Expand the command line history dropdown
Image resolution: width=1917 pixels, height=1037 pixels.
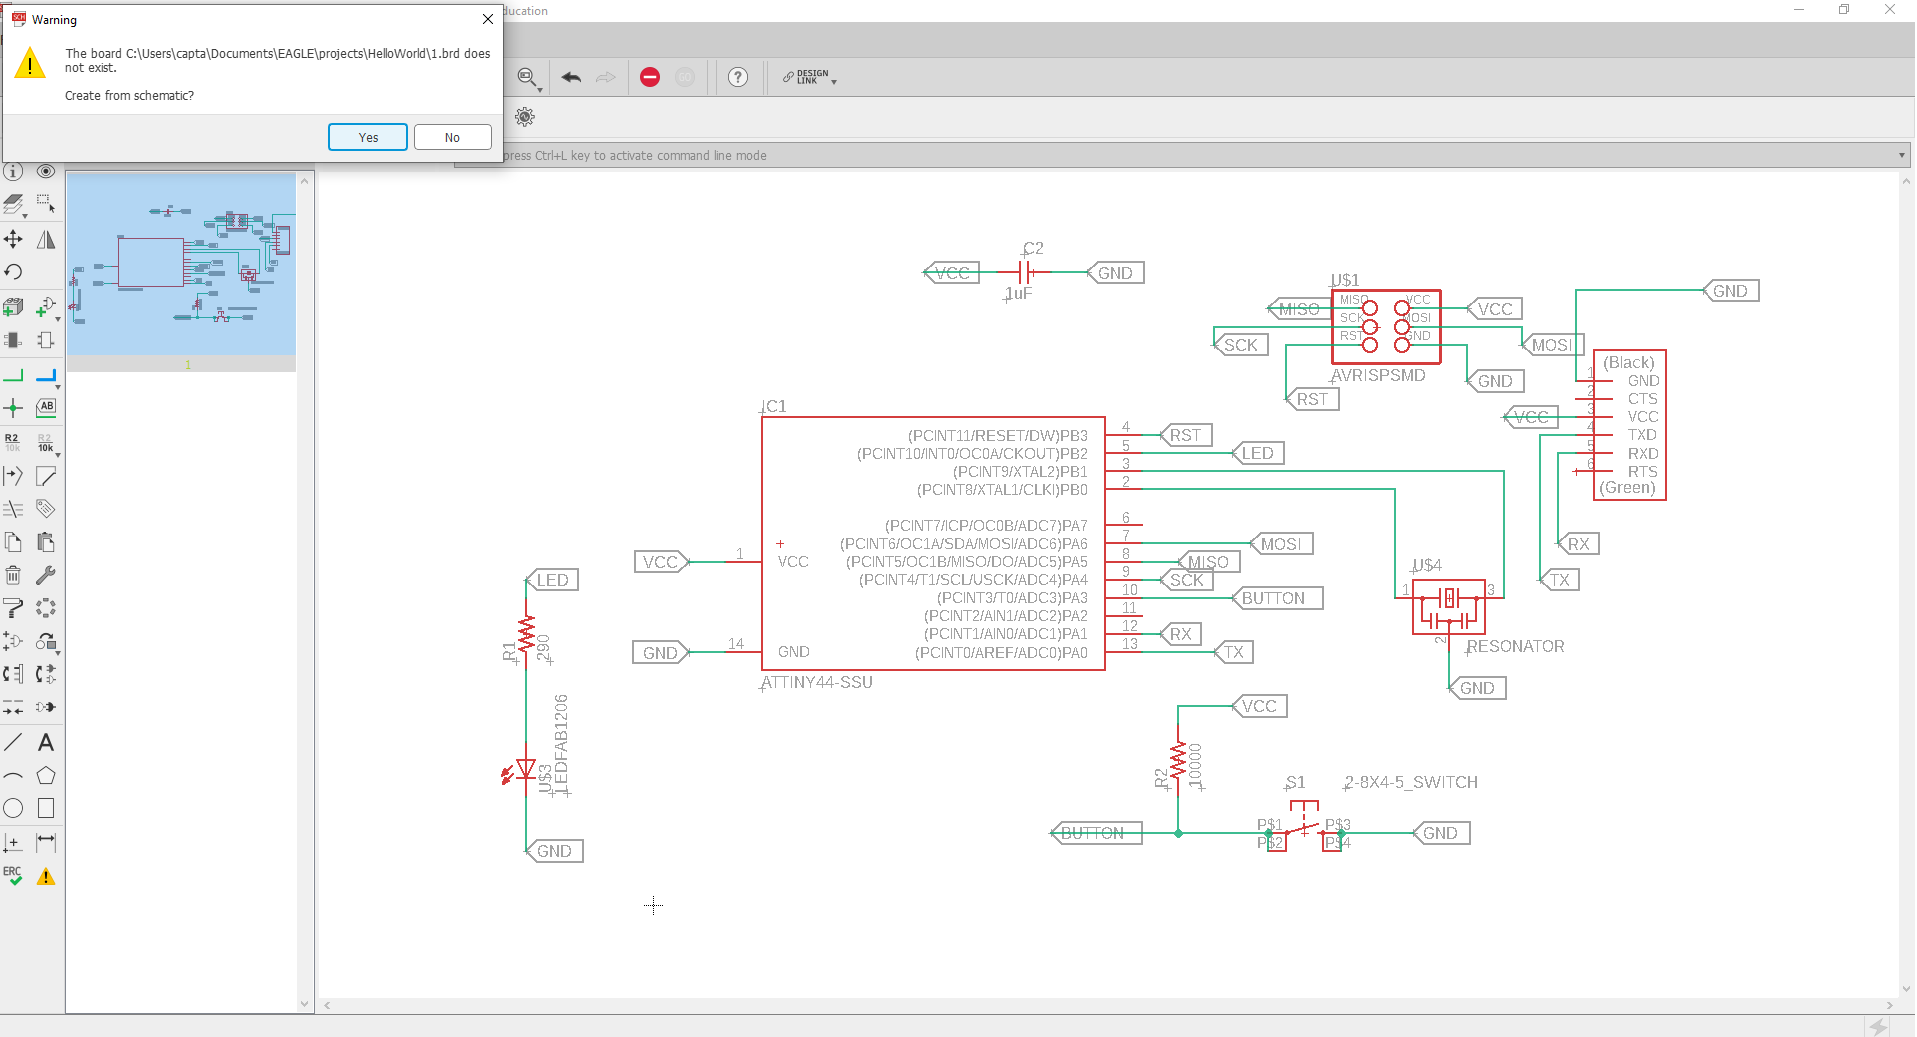coord(1901,155)
